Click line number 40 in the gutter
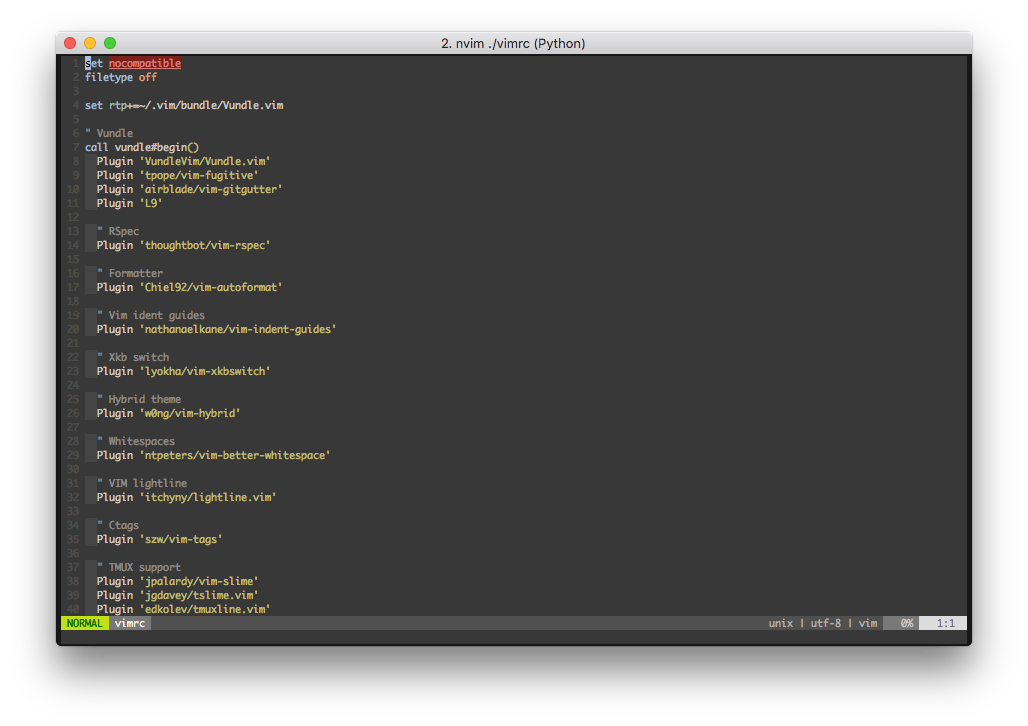Viewport: 1028px width, 726px height. tap(73, 609)
